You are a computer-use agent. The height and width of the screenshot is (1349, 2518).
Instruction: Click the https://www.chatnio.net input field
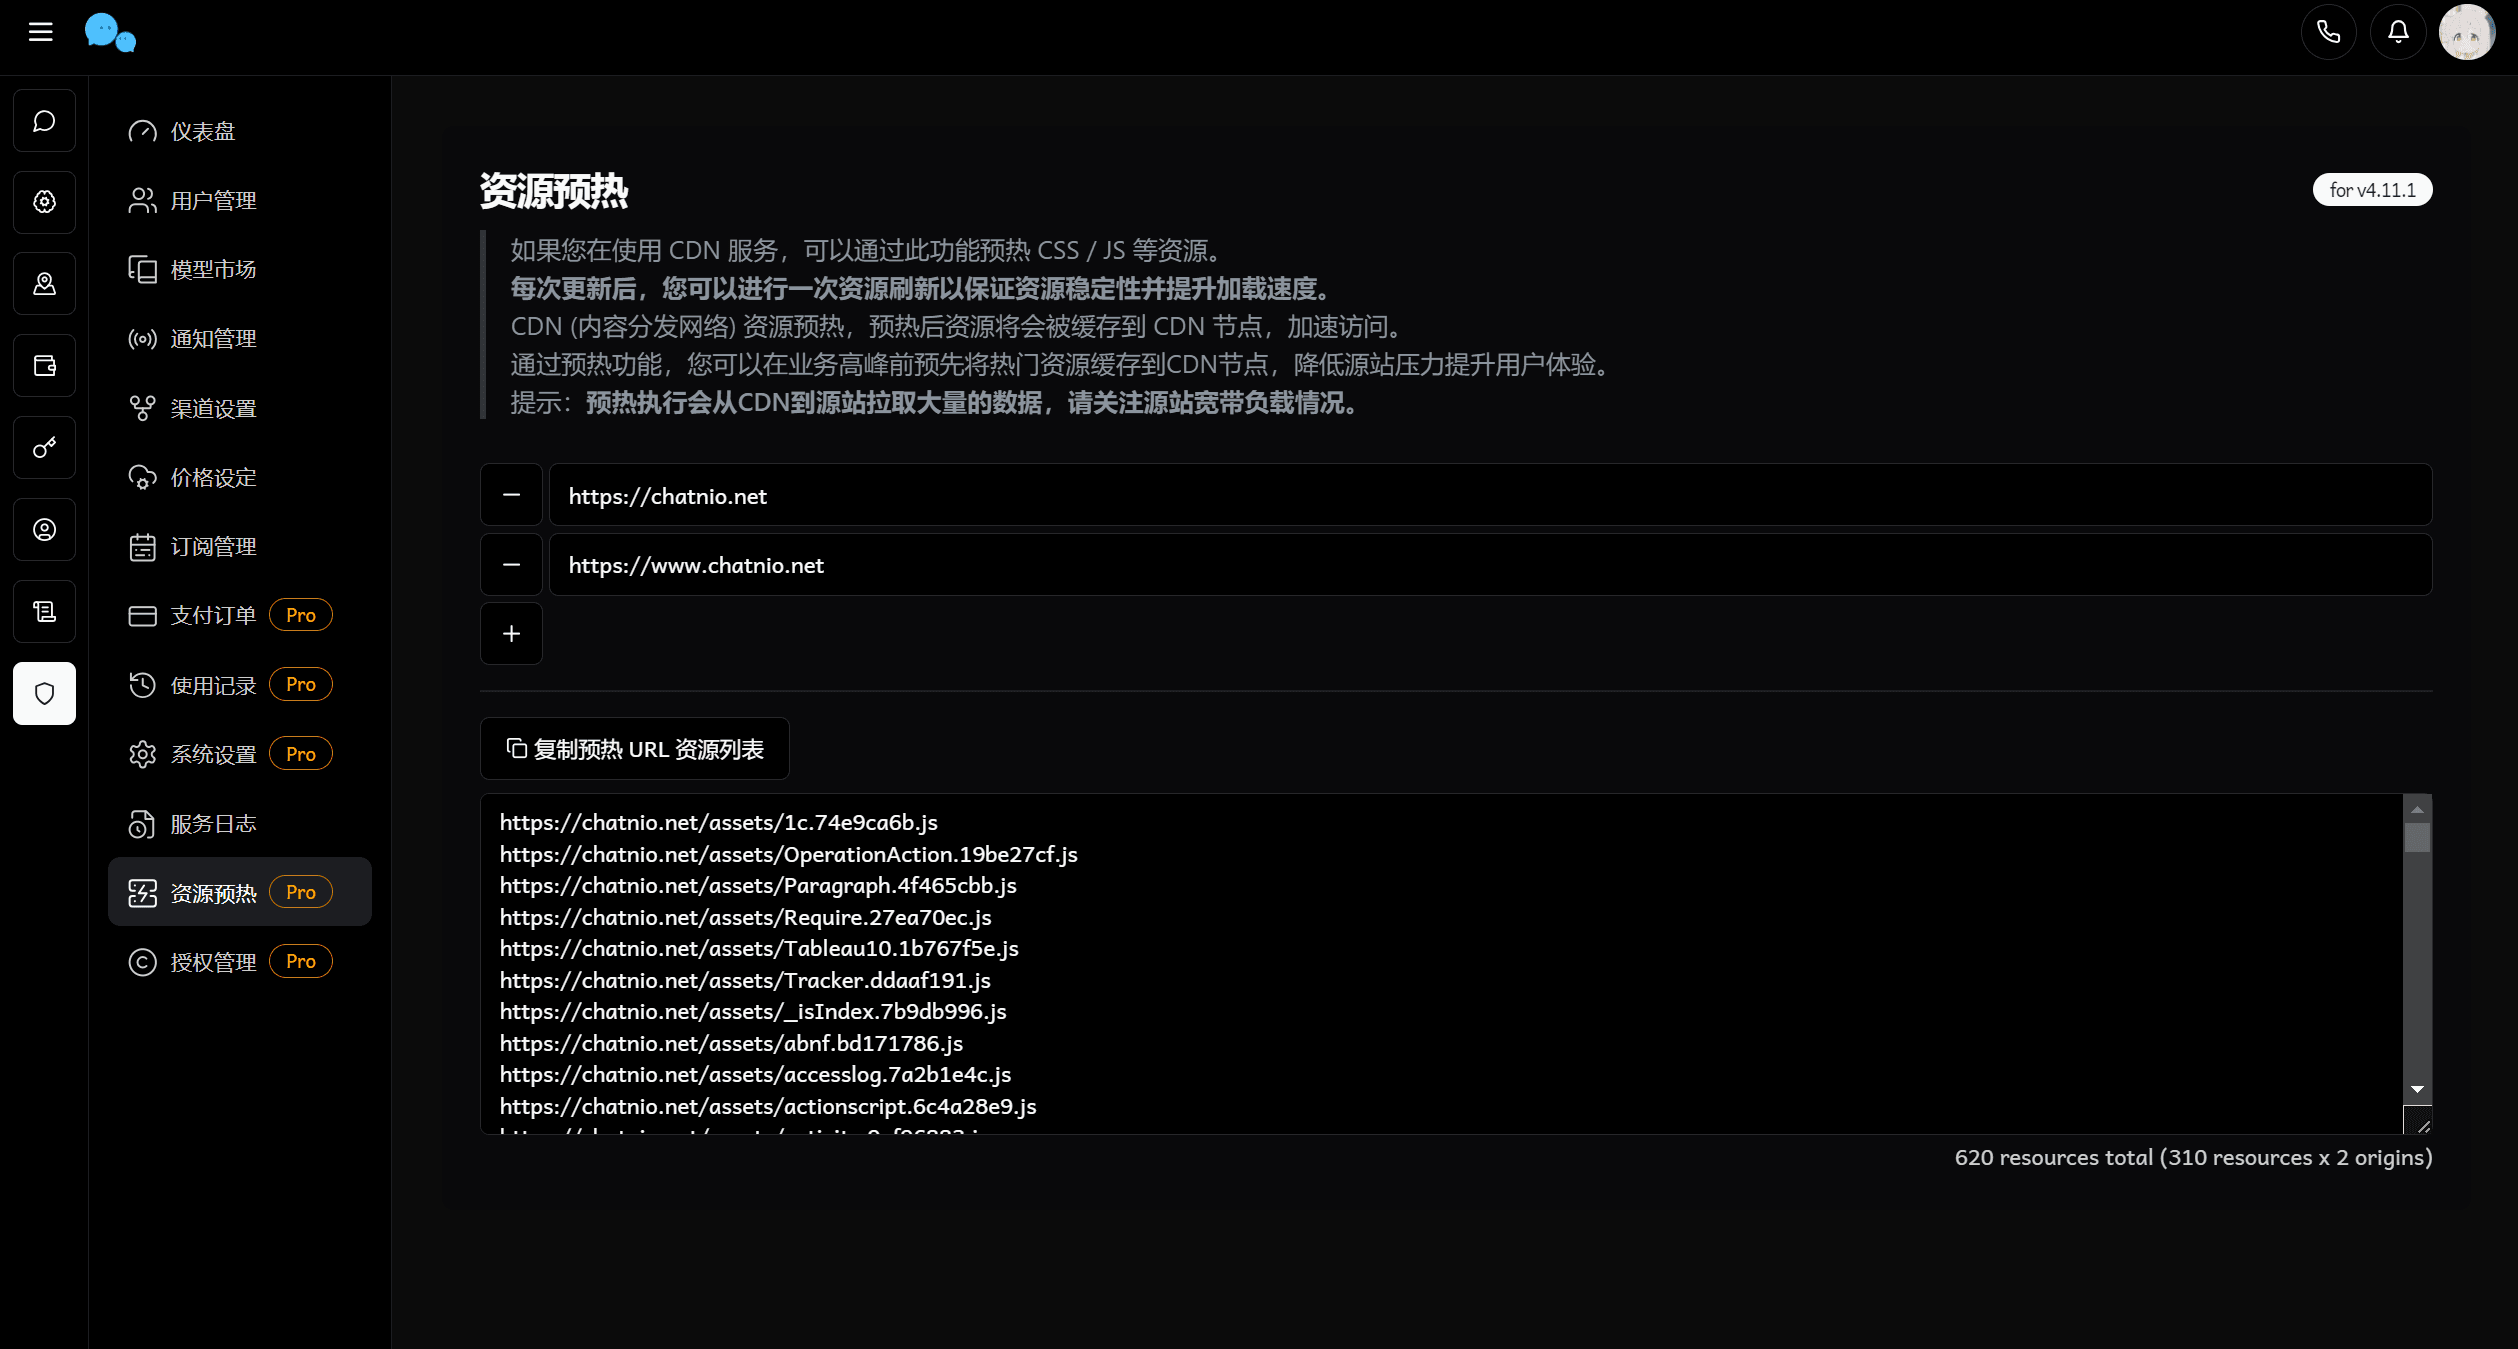(x=1490, y=565)
